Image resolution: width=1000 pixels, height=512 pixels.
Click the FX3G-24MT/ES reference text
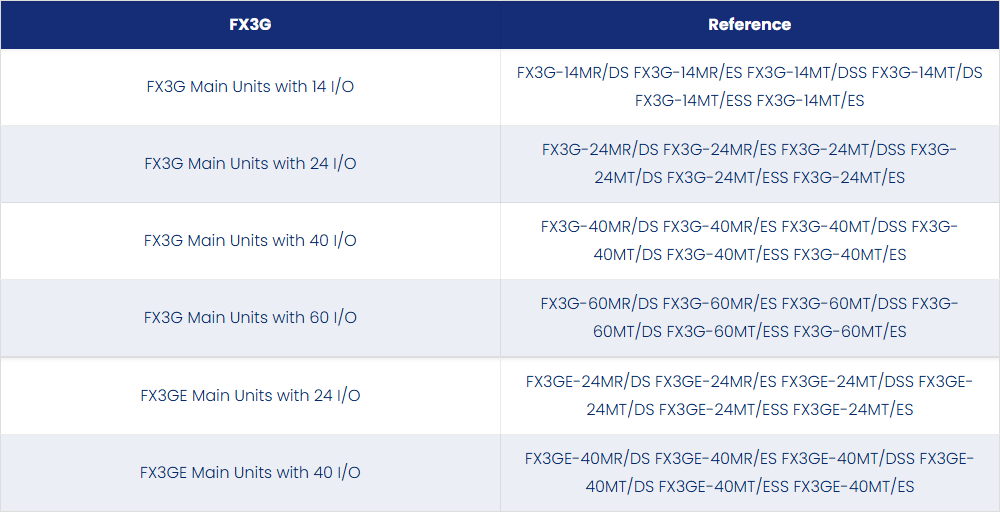coord(848,178)
